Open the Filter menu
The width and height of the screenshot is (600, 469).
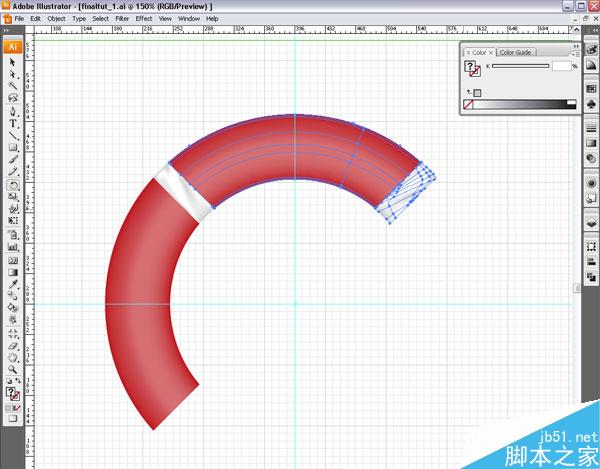point(122,18)
